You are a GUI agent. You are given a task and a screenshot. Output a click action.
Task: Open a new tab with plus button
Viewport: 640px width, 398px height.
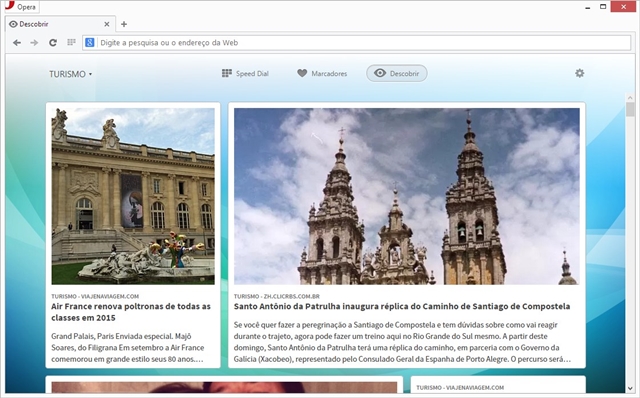[x=124, y=24]
